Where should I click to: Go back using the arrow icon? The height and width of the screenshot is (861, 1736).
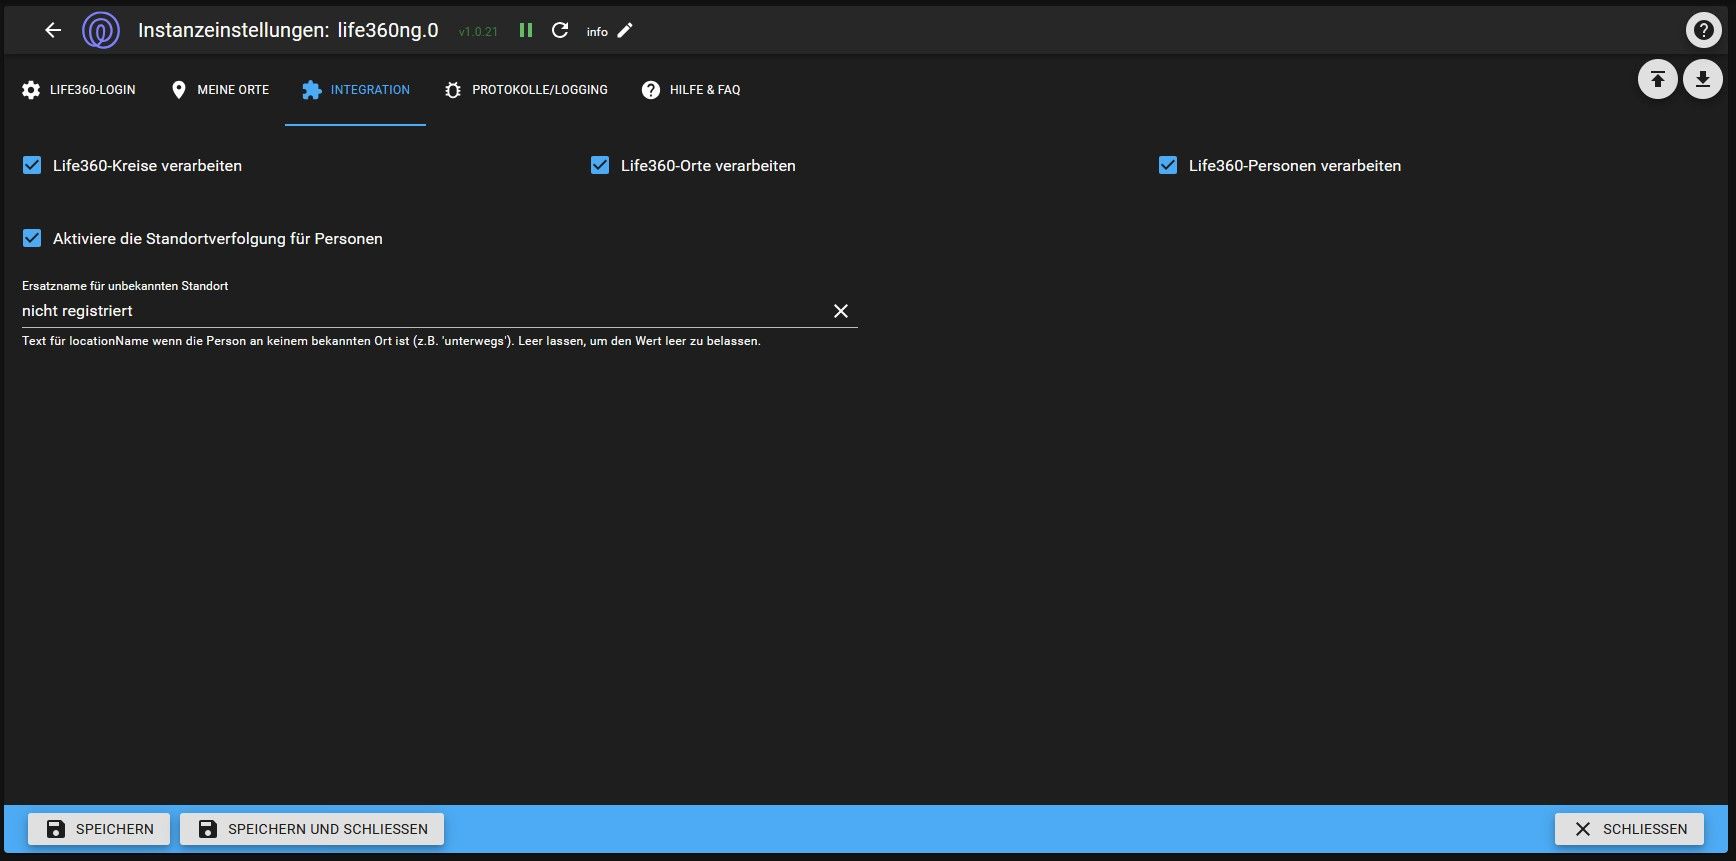tap(53, 30)
